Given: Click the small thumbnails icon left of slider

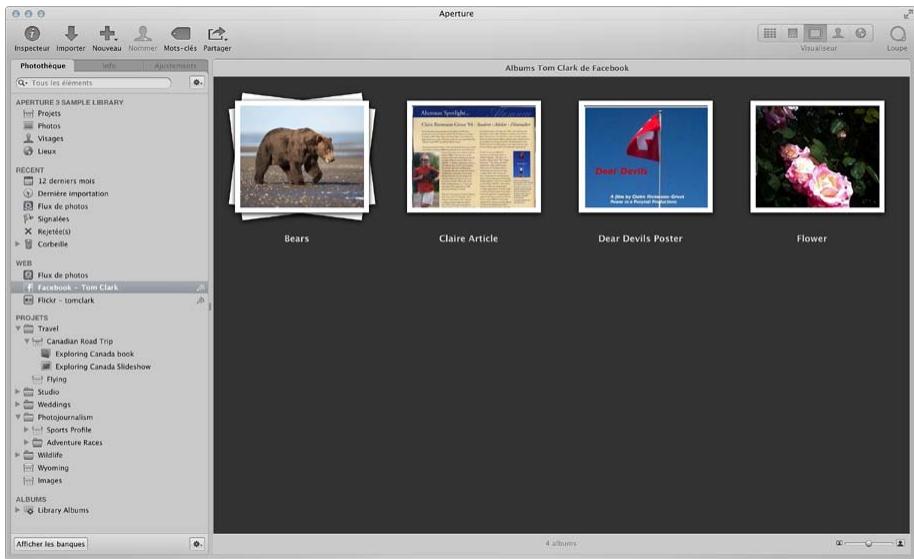Looking at the screenshot, I should (839, 543).
